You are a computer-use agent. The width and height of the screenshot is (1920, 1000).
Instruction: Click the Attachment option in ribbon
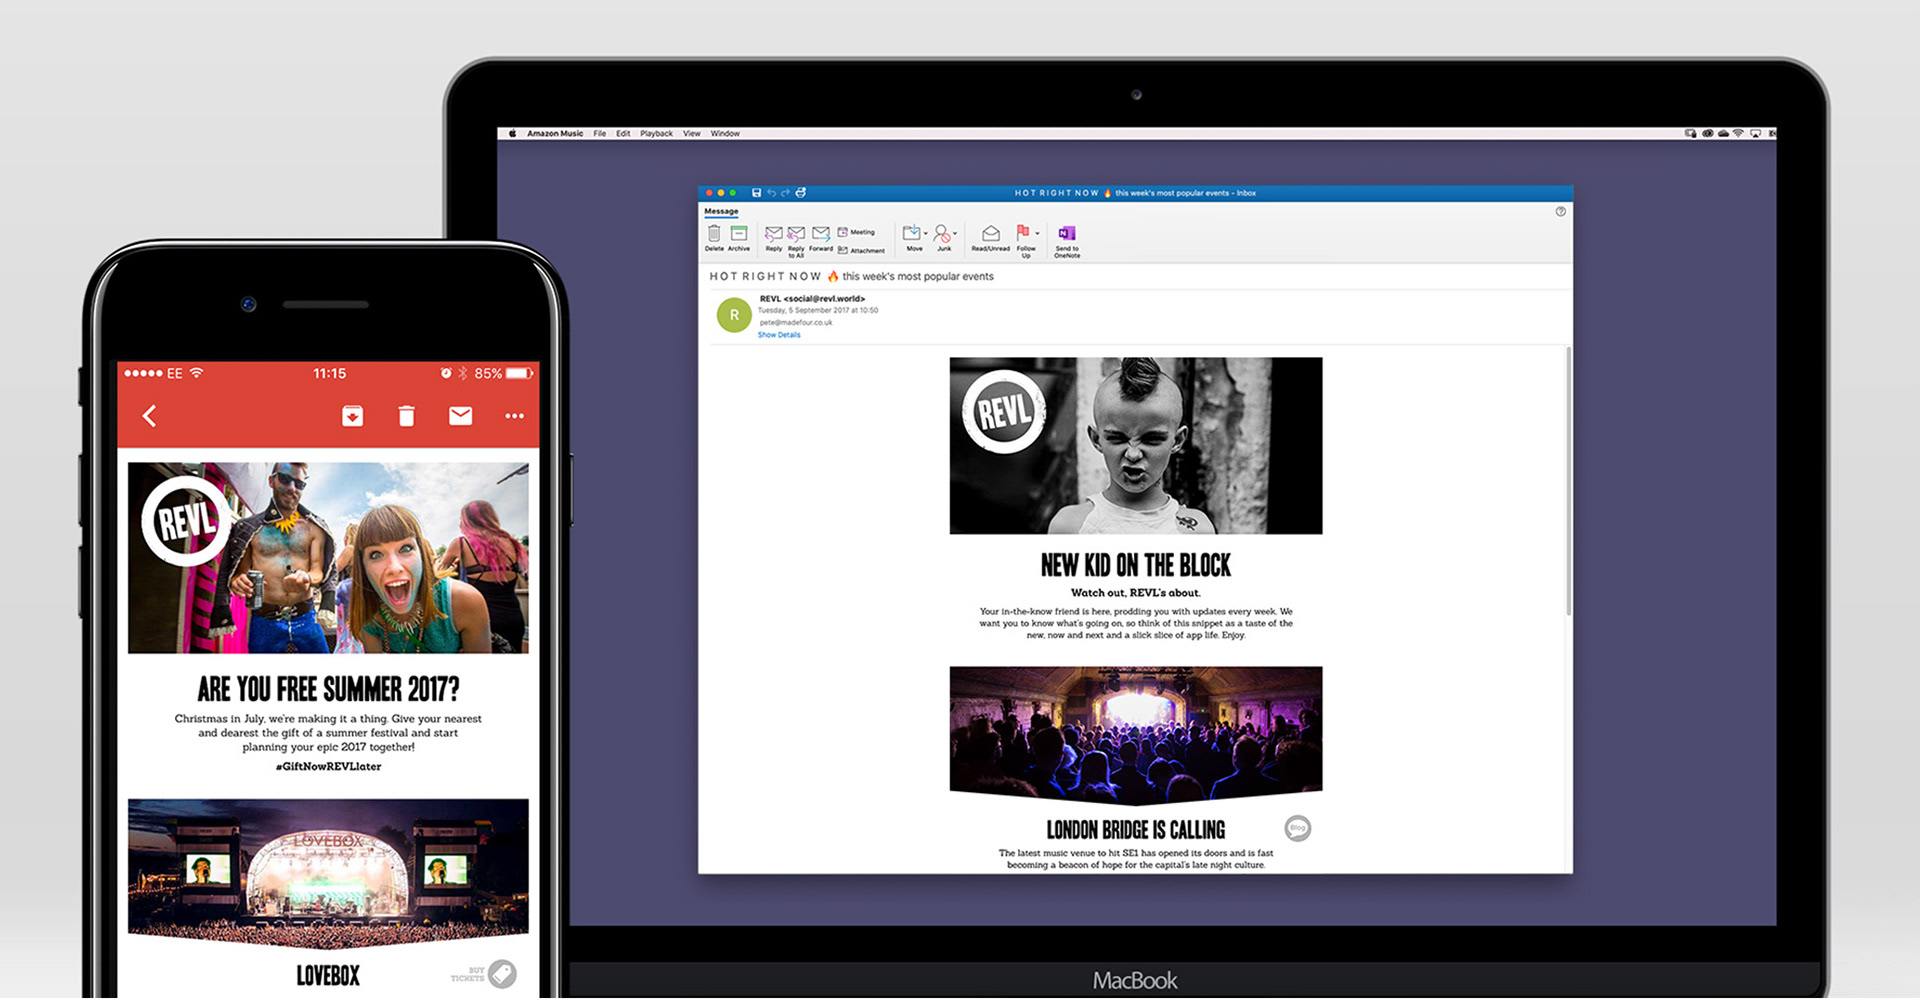tap(861, 250)
